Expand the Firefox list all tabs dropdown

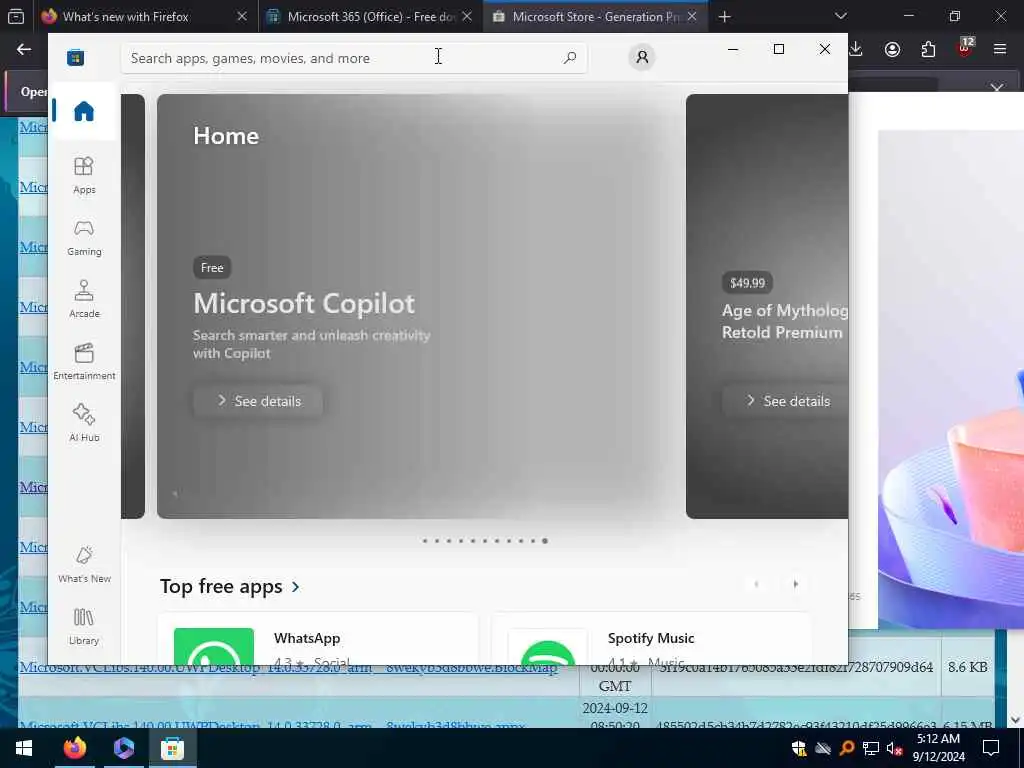(x=840, y=16)
